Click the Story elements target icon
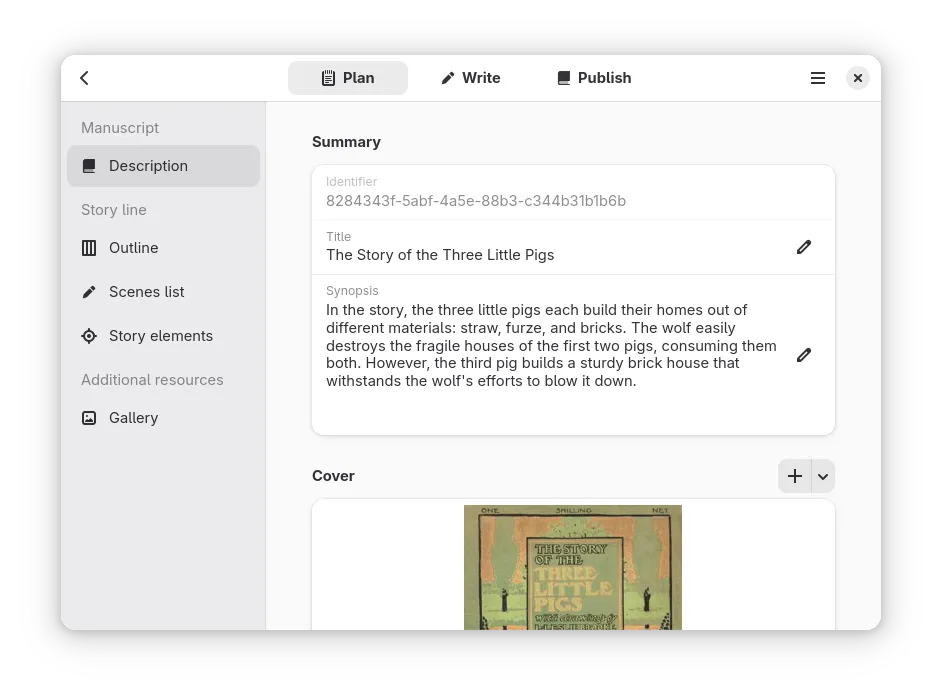The width and height of the screenshot is (942, 697). (x=89, y=336)
